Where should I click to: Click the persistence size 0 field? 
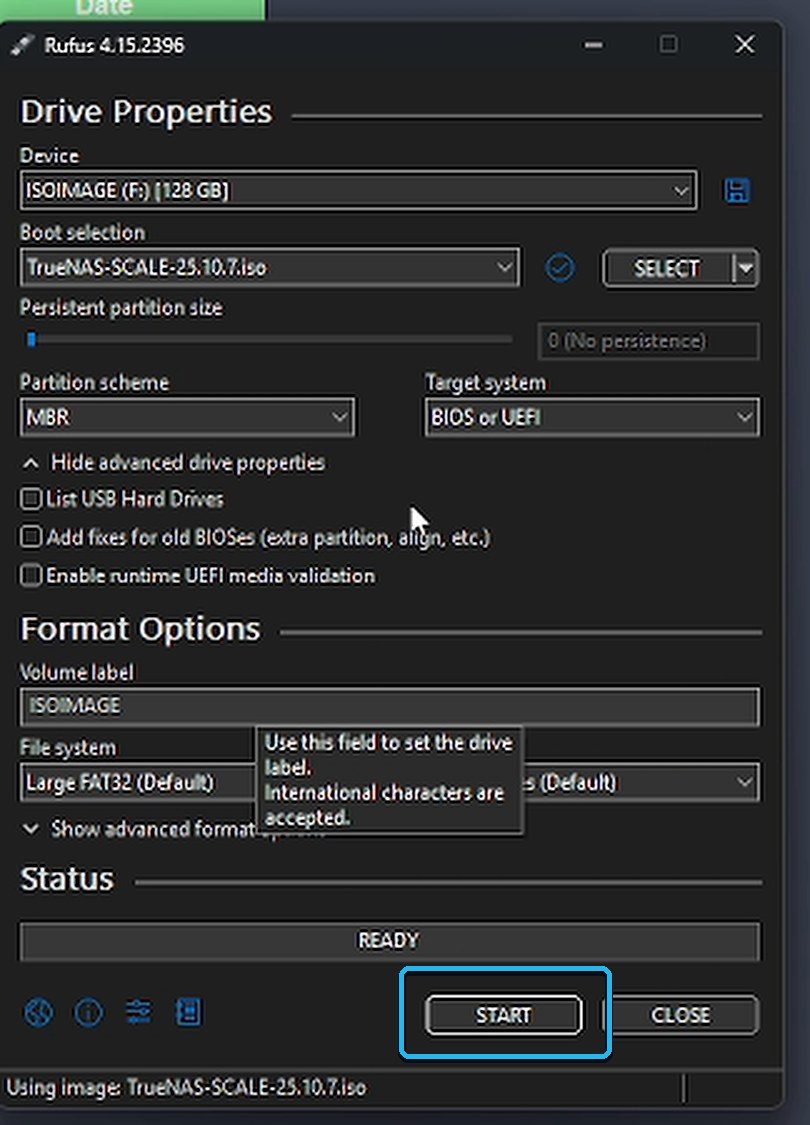point(649,341)
